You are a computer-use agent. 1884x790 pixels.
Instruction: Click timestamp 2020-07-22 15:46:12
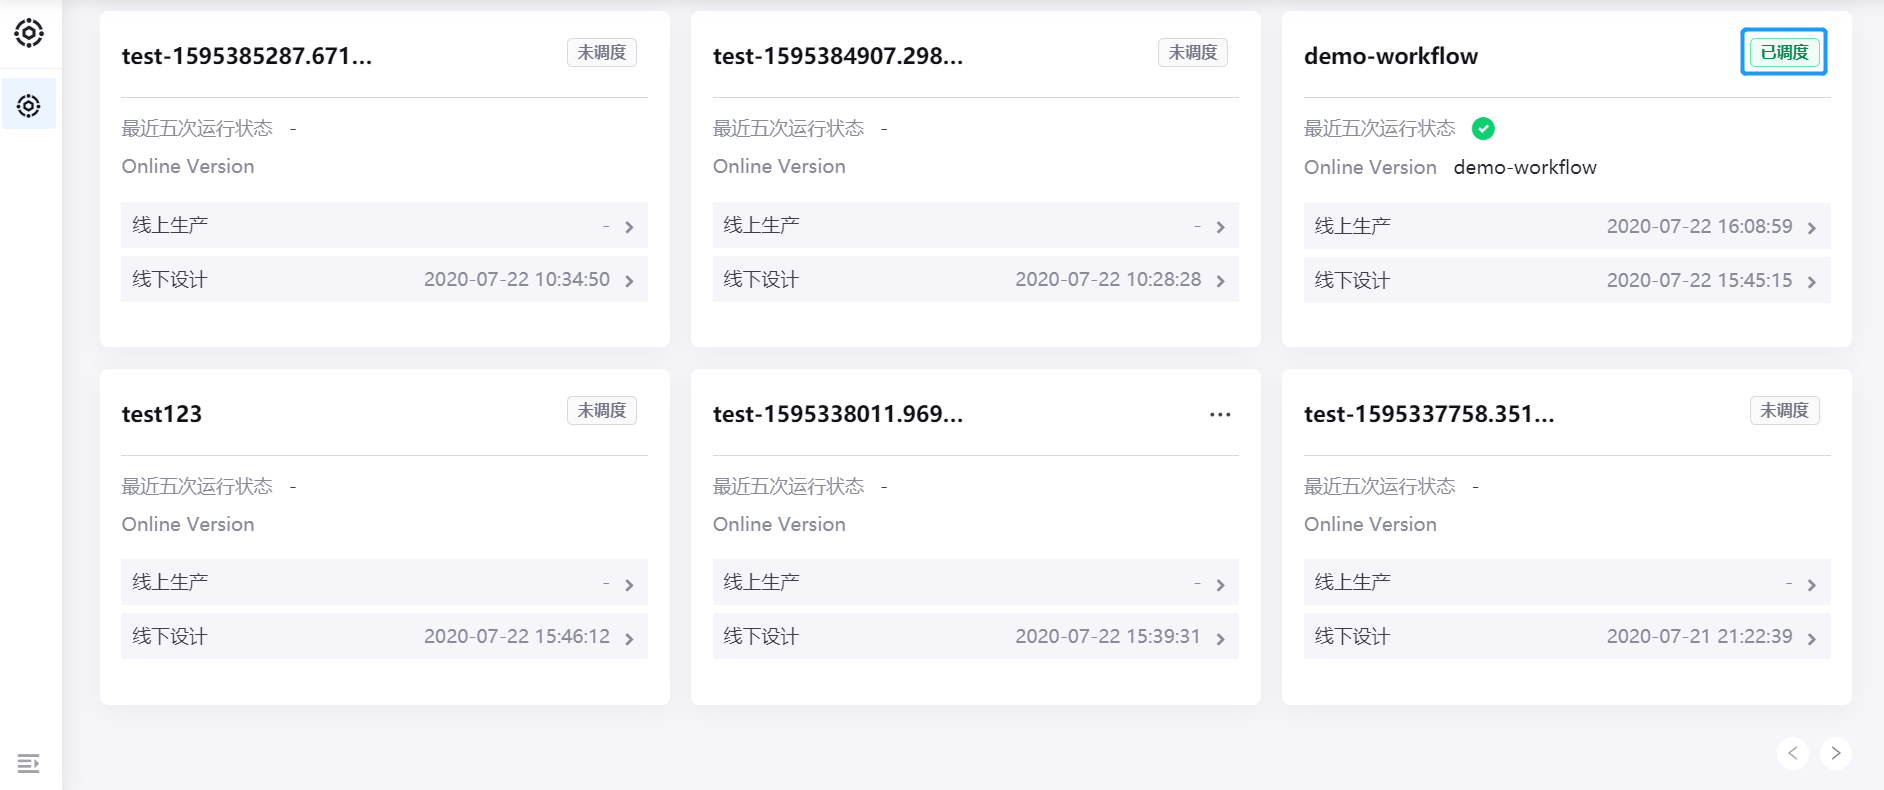point(517,636)
